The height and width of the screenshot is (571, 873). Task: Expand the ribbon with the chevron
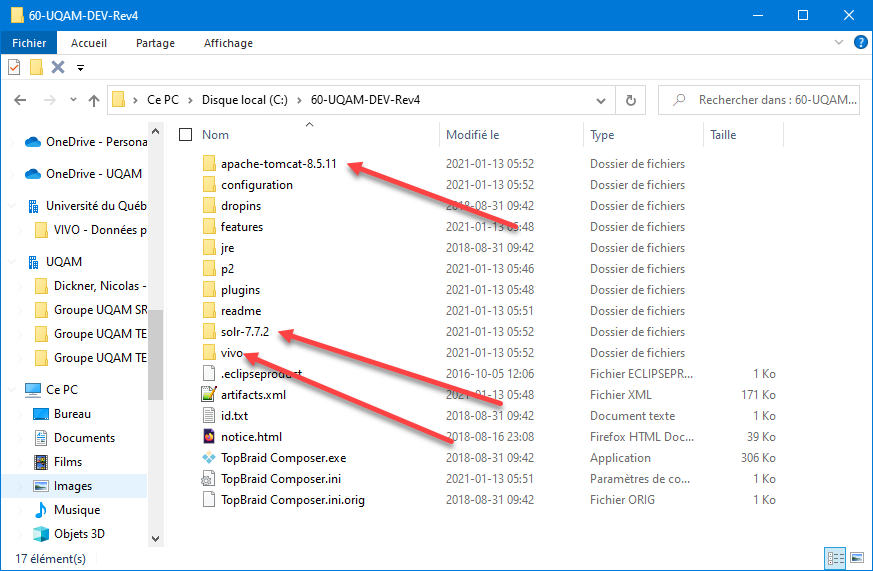pyautogui.click(x=838, y=42)
